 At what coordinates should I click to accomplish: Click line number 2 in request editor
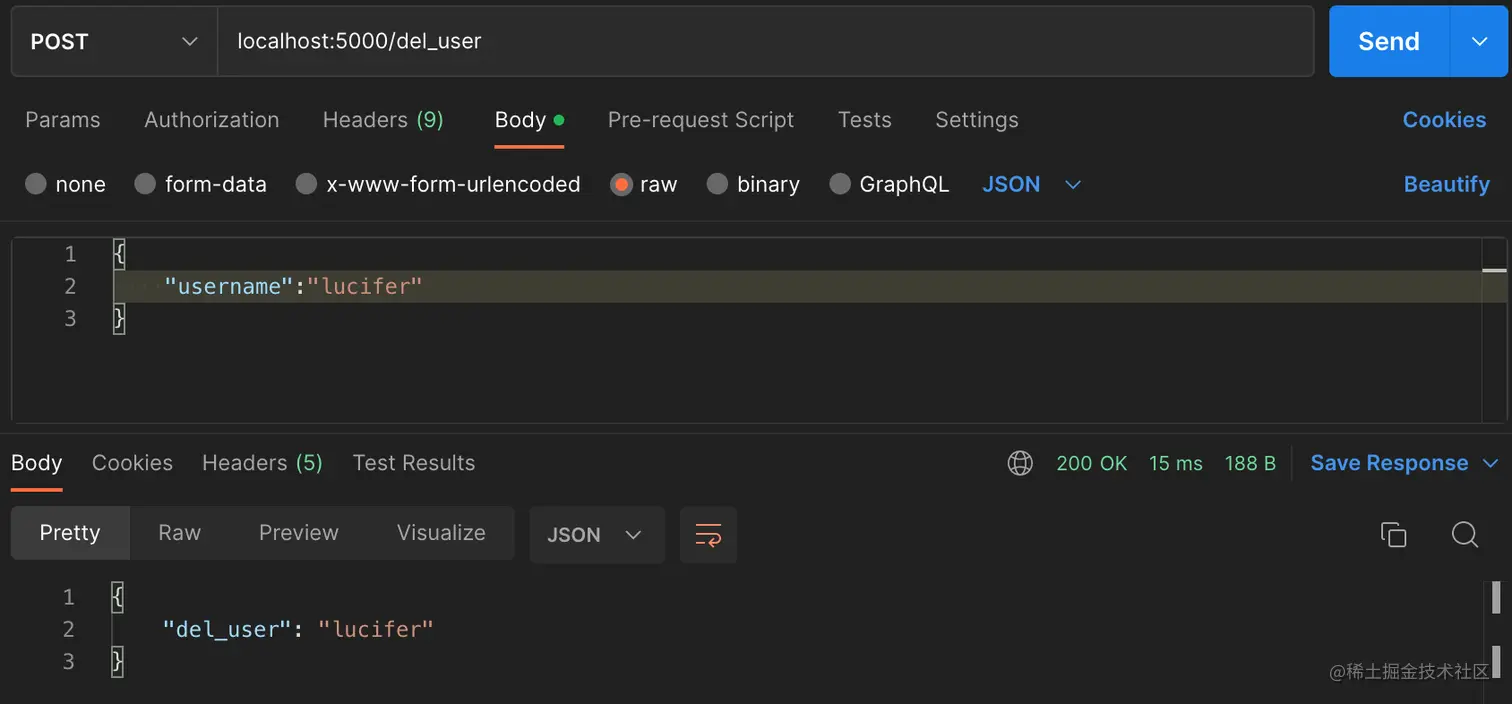coord(70,286)
